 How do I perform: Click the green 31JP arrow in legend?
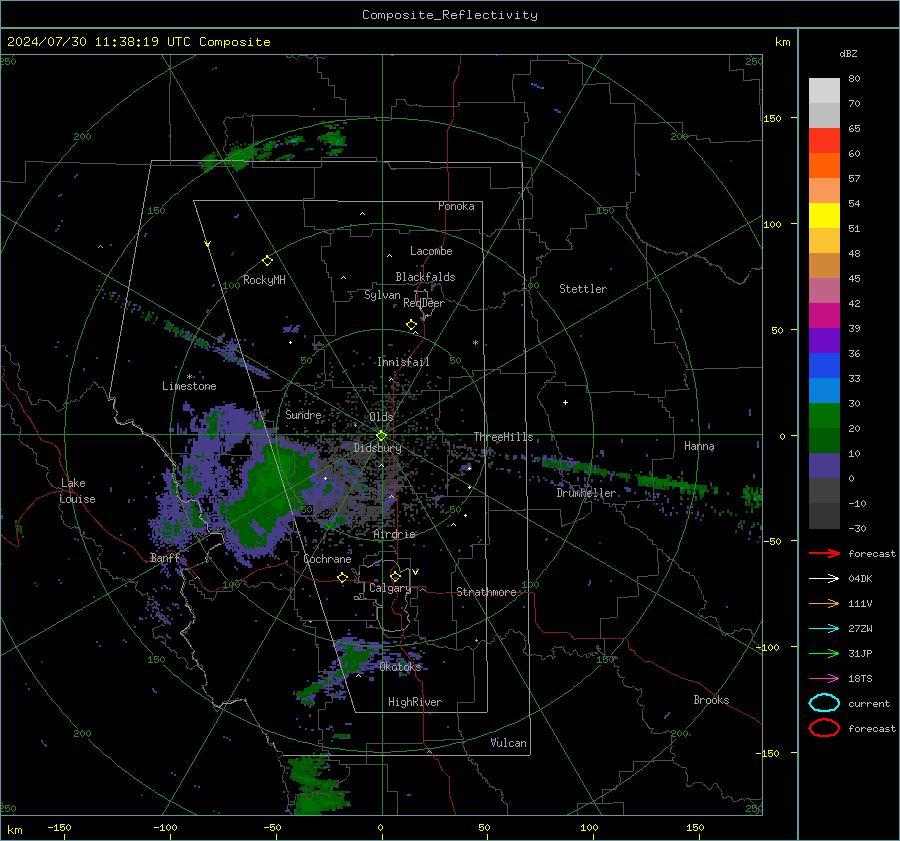[x=824, y=653]
